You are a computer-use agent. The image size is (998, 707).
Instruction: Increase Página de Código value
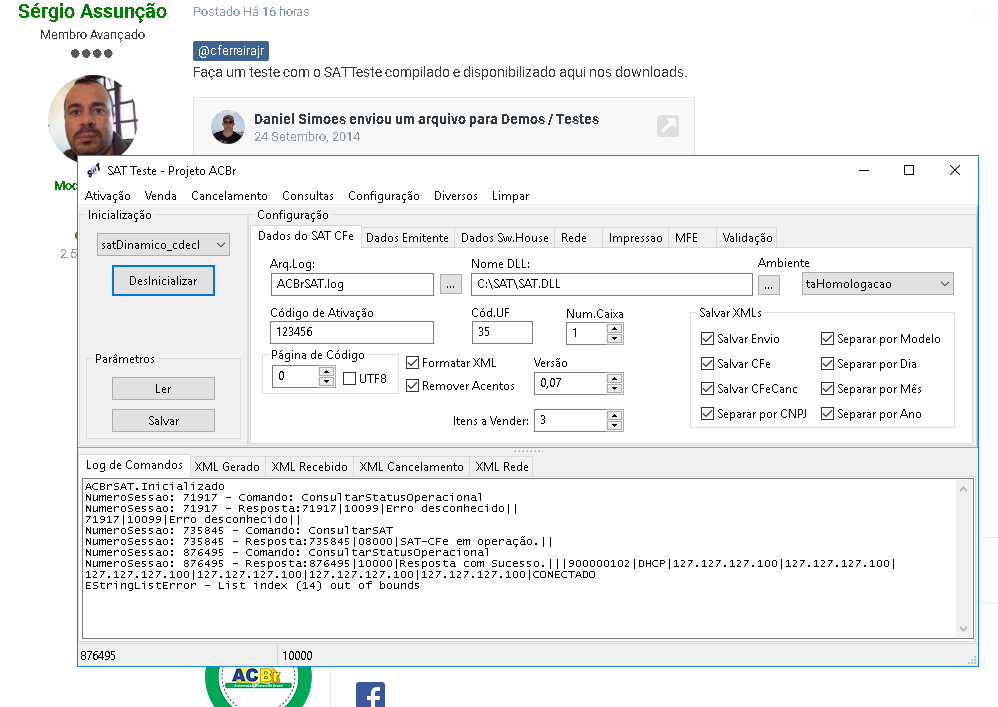(327, 372)
